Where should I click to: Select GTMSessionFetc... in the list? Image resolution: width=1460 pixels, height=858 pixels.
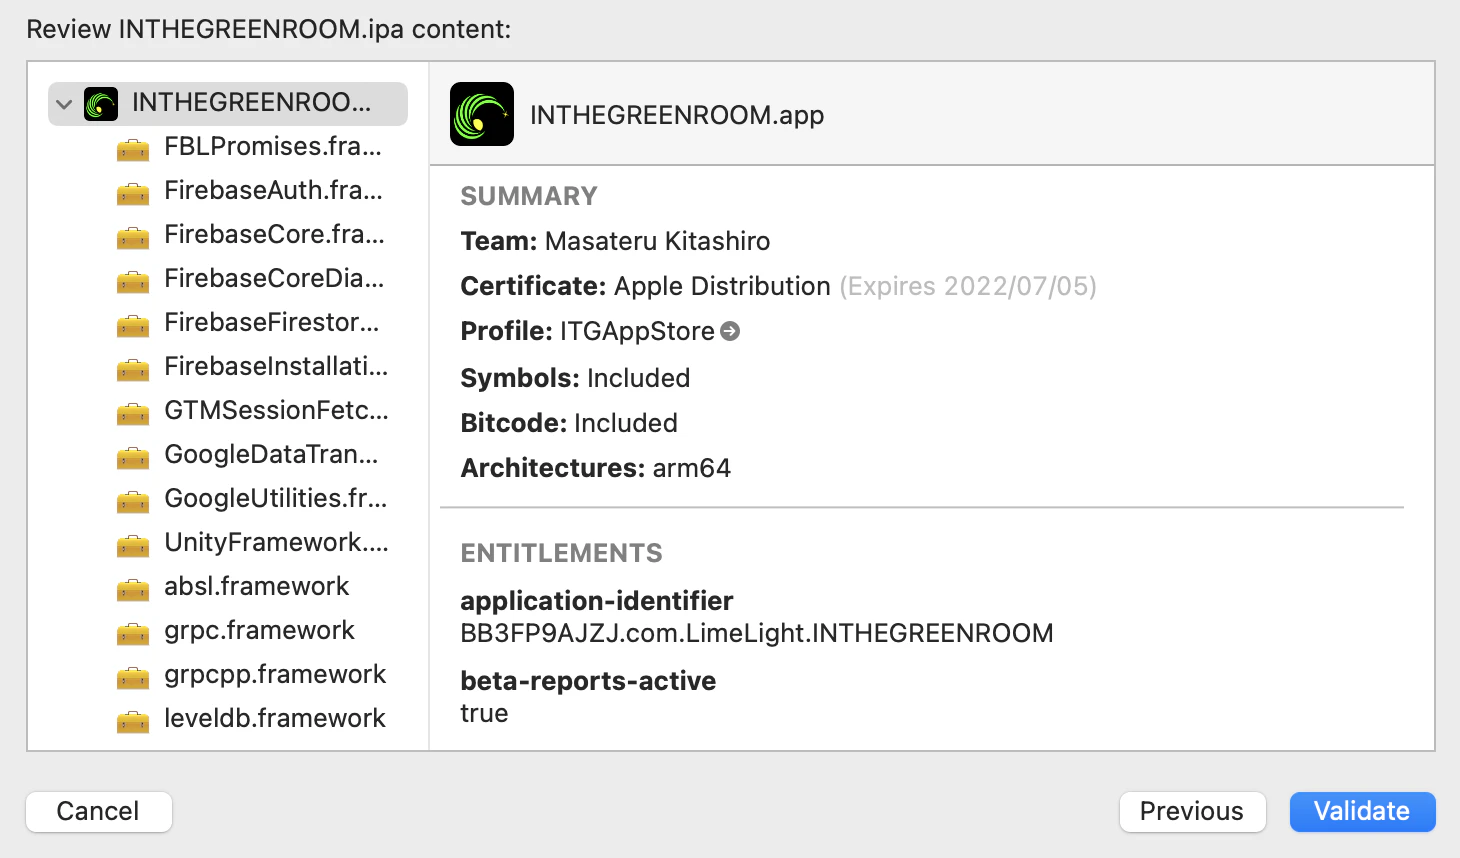point(277,410)
